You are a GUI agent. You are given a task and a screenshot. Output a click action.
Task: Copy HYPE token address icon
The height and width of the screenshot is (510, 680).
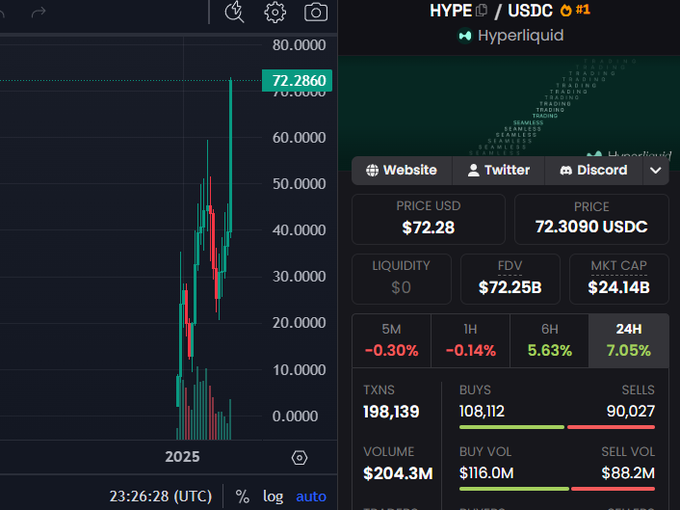pyautogui.click(x=481, y=10)
